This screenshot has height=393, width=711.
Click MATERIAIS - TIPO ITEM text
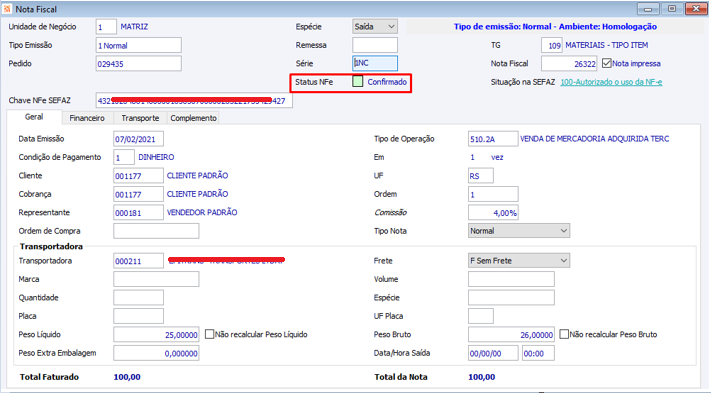[607, 45]
